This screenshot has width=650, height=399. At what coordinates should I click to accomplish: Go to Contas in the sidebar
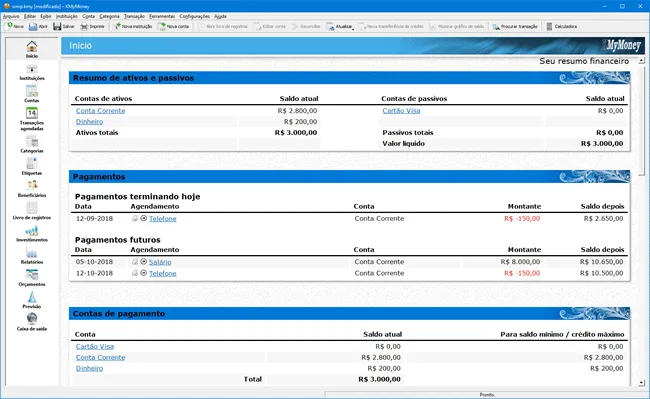[x=32, y=94]
